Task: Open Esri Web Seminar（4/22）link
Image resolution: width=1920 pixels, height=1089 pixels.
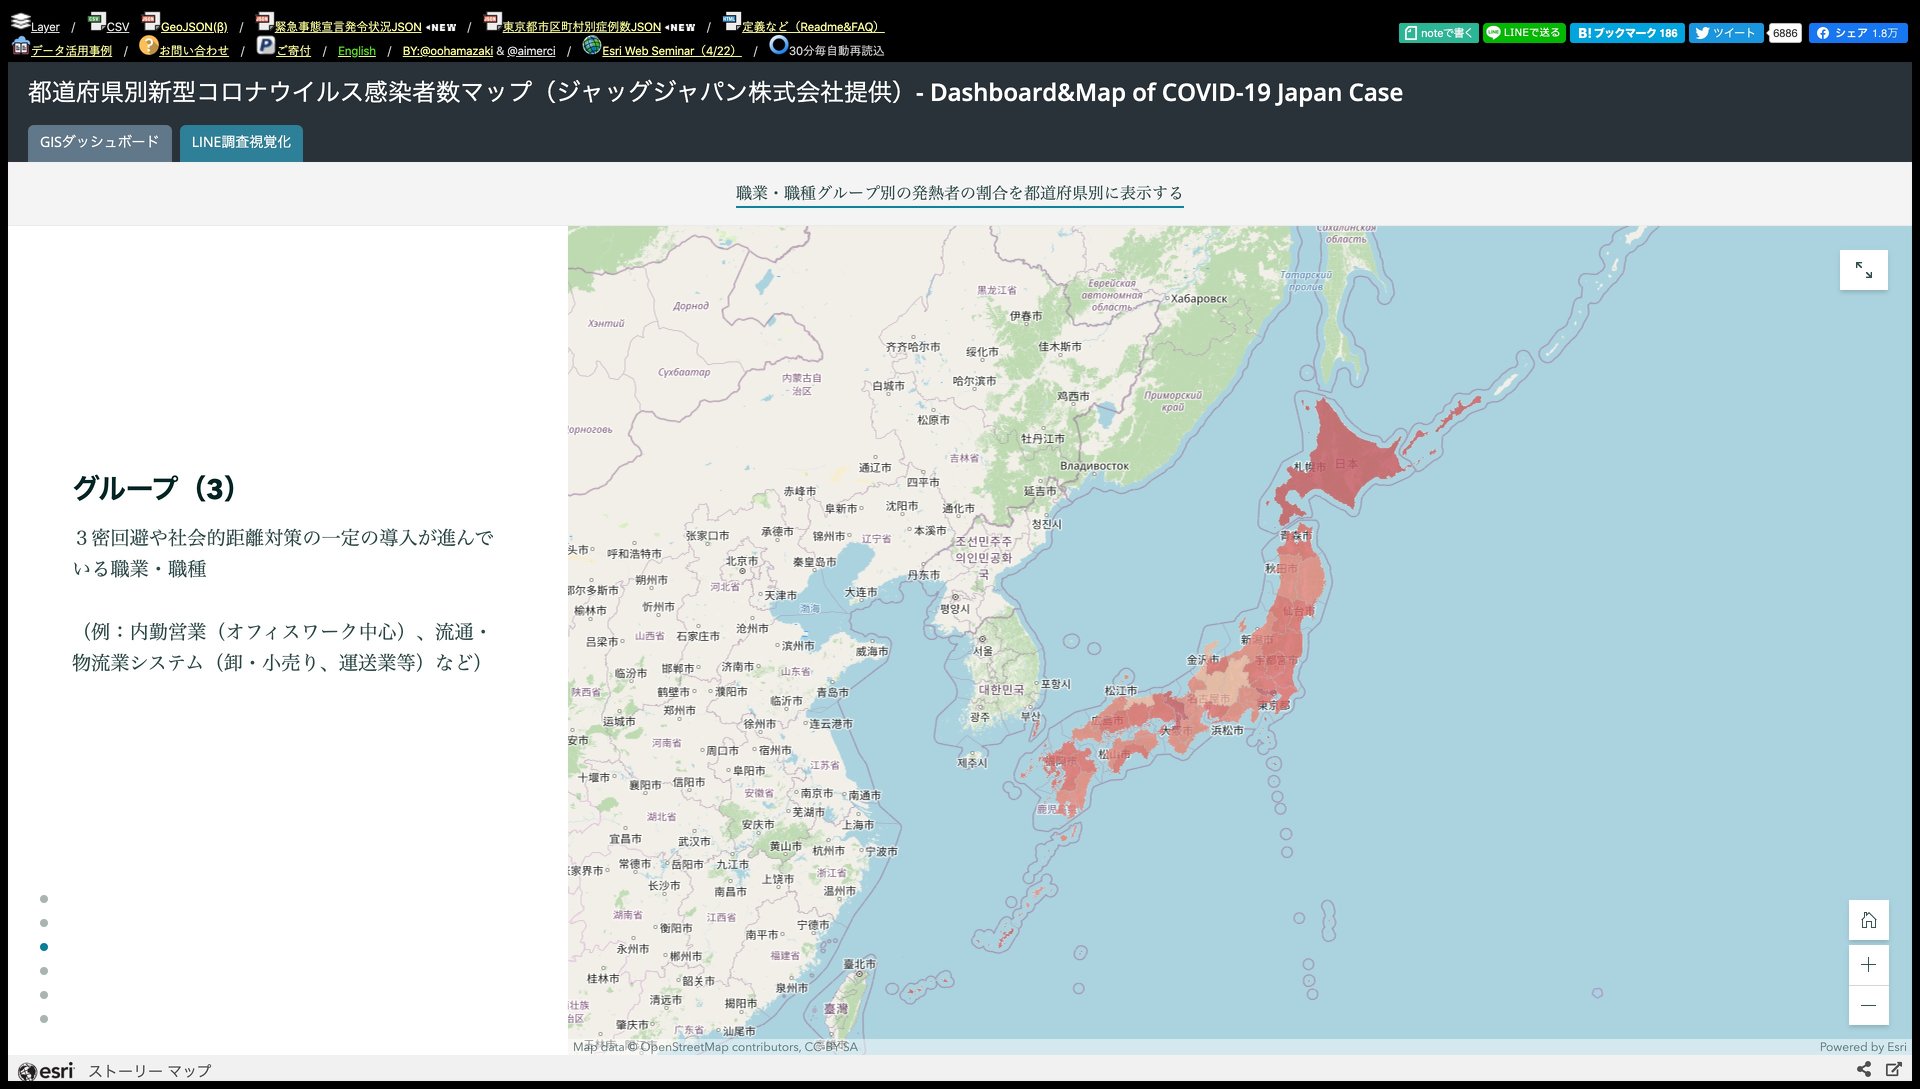Action: coord(671,51)
